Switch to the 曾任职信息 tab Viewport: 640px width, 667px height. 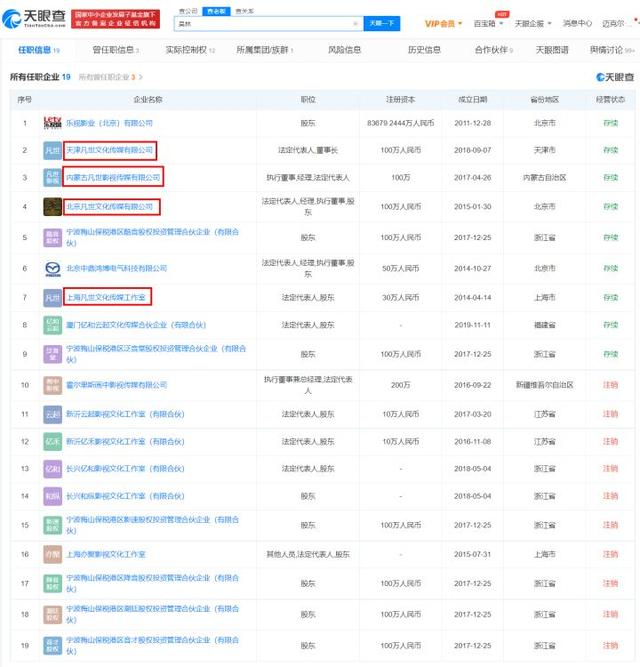point(115,50)
